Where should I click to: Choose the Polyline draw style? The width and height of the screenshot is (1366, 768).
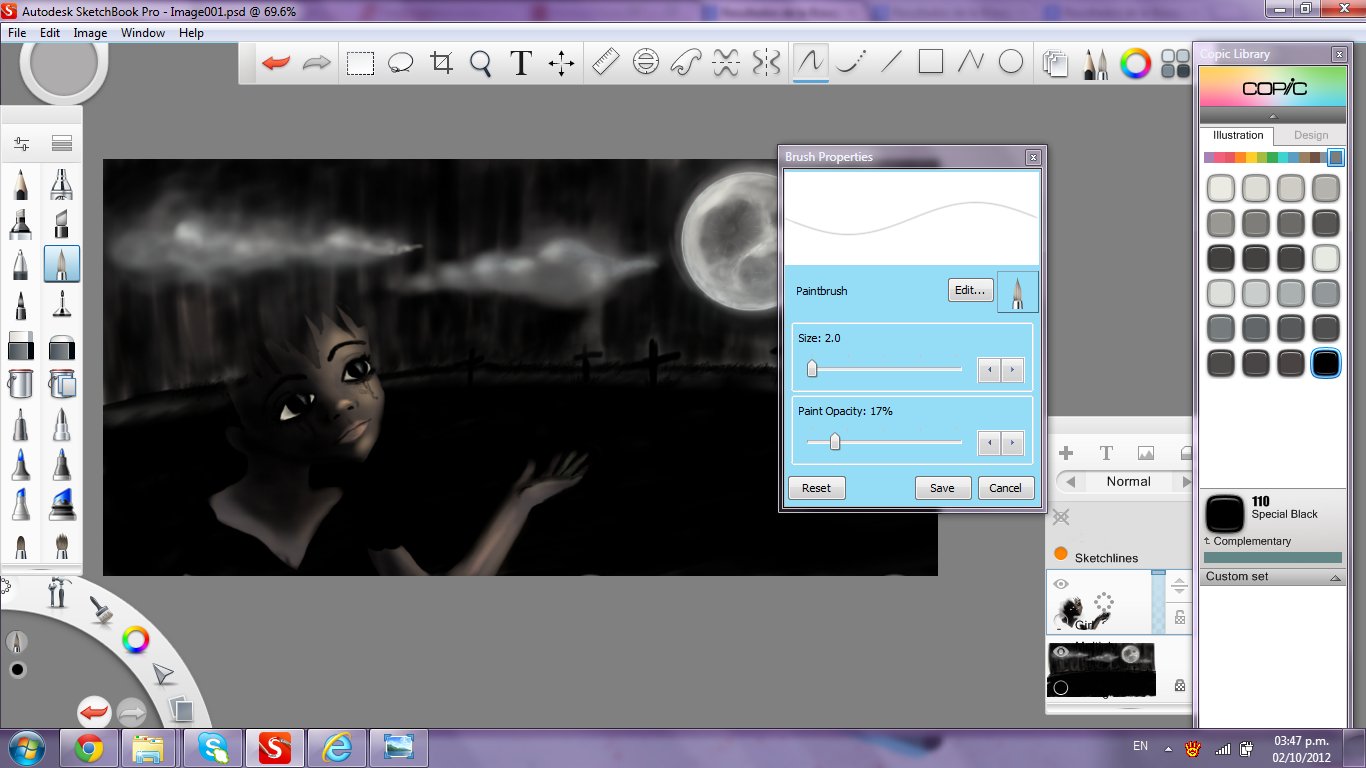click(971, 62)
